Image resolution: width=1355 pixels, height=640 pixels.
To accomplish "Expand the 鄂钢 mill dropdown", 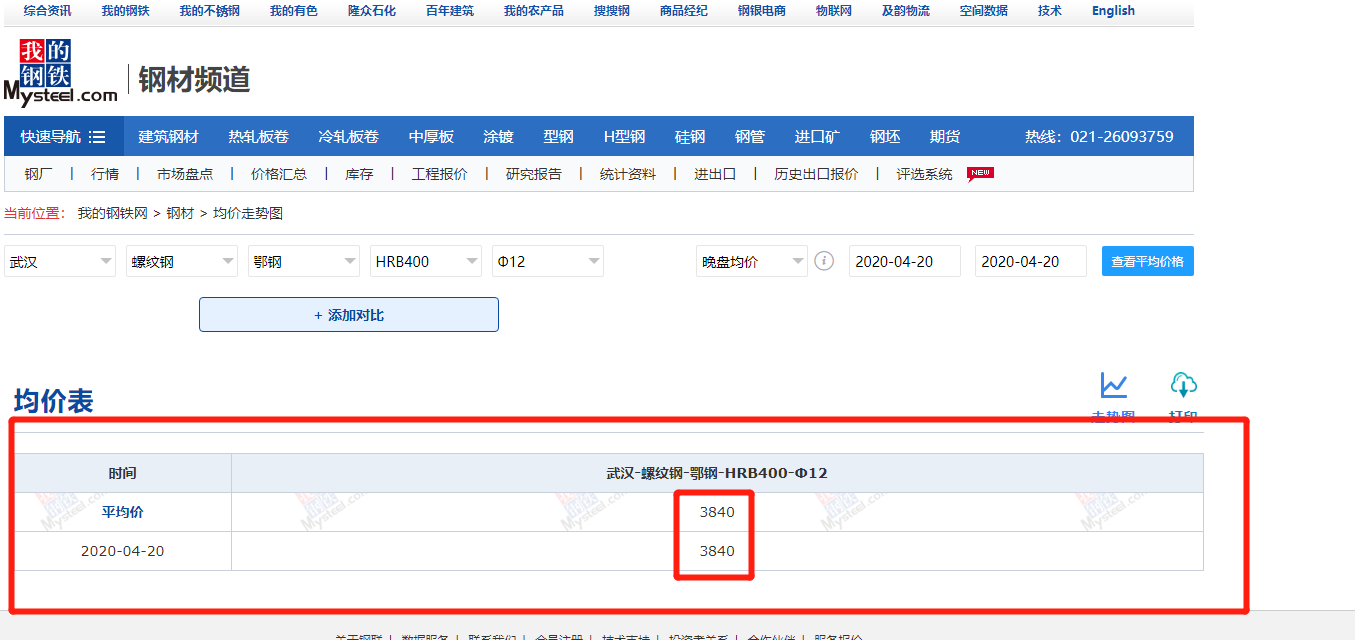I will [304, 261].
